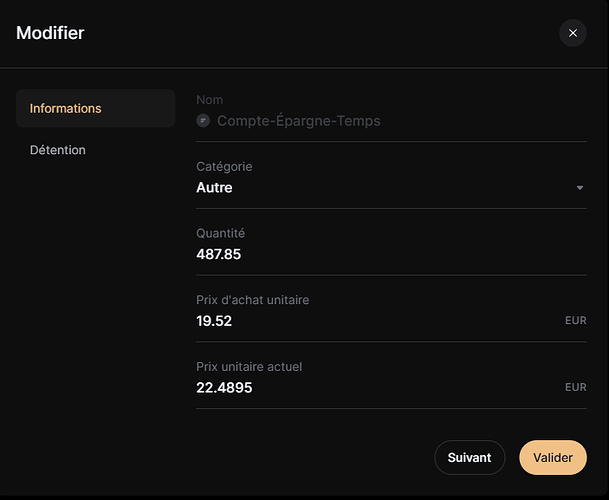This screenshot has height=500, width=609.
Task: Click the Modifier dialog title
Action: (x=50, y=33)
